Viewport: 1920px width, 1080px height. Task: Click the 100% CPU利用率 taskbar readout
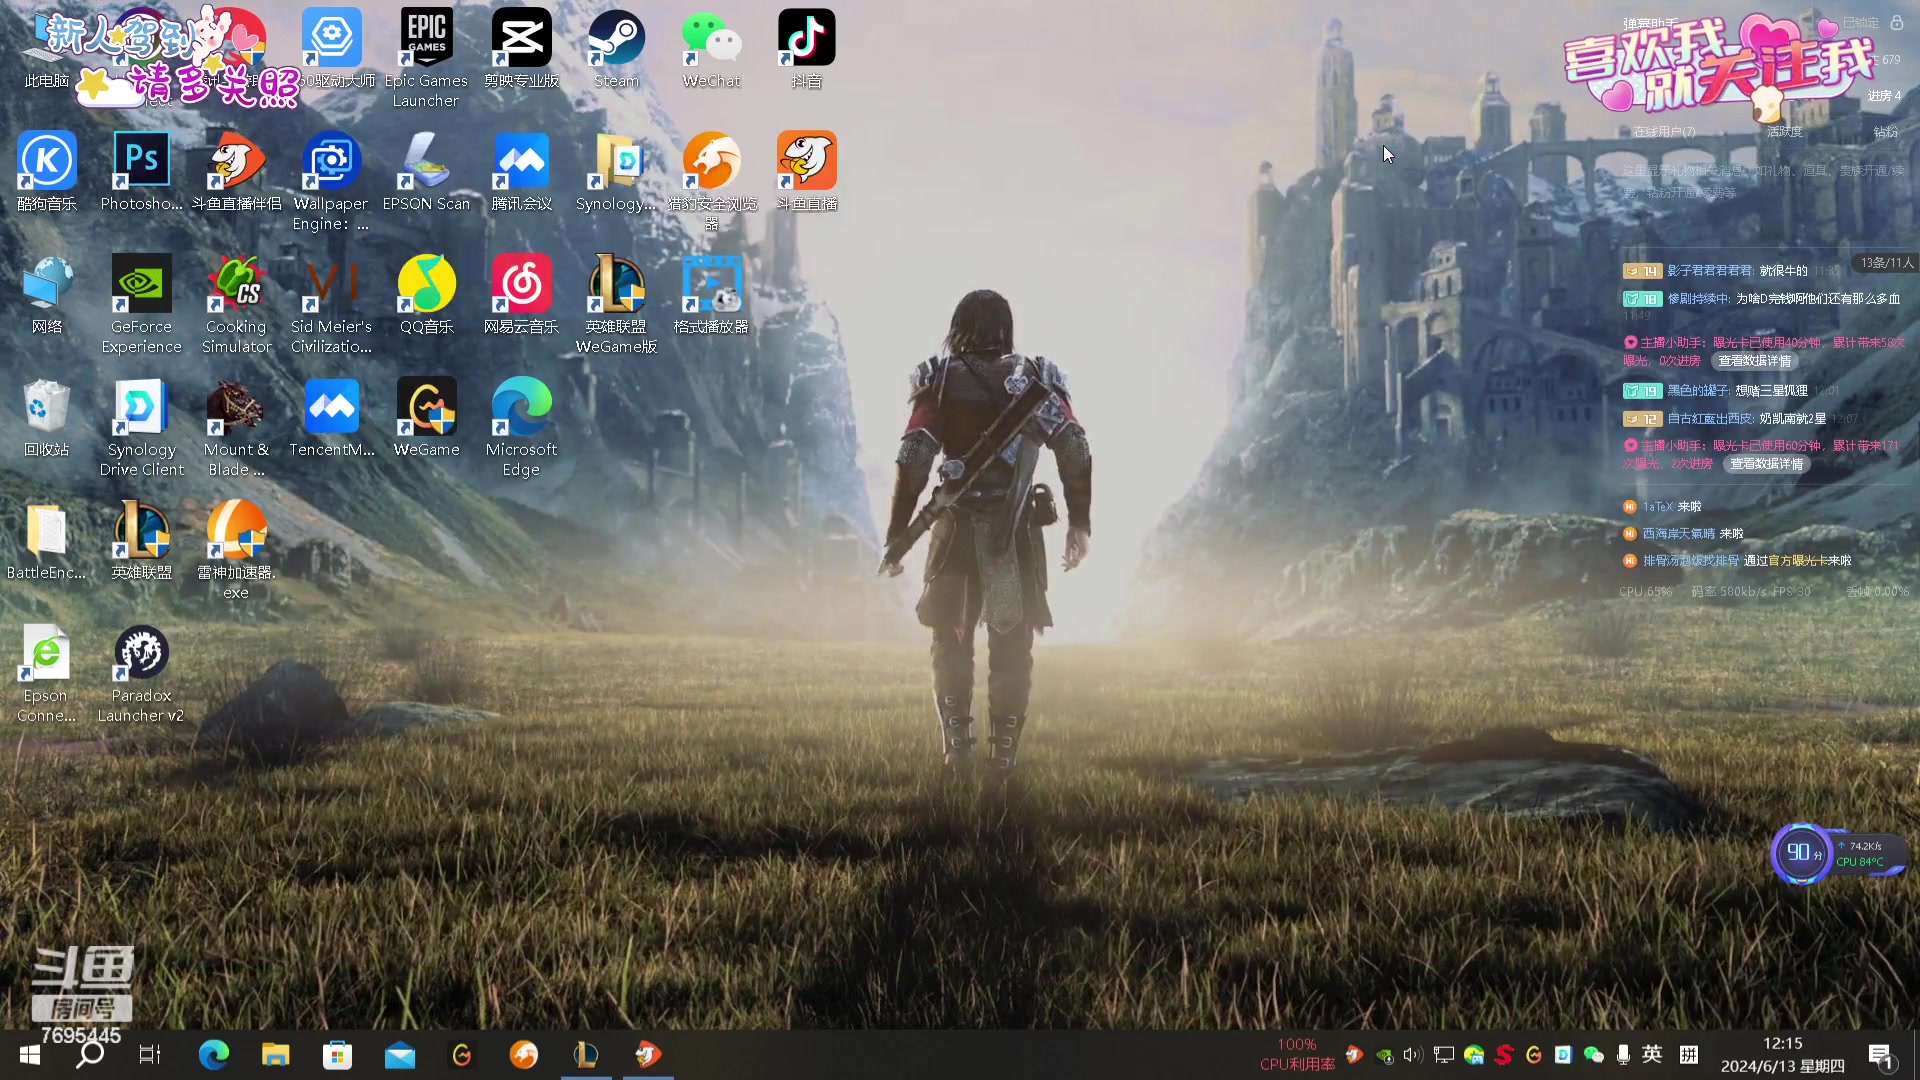1297,1055
